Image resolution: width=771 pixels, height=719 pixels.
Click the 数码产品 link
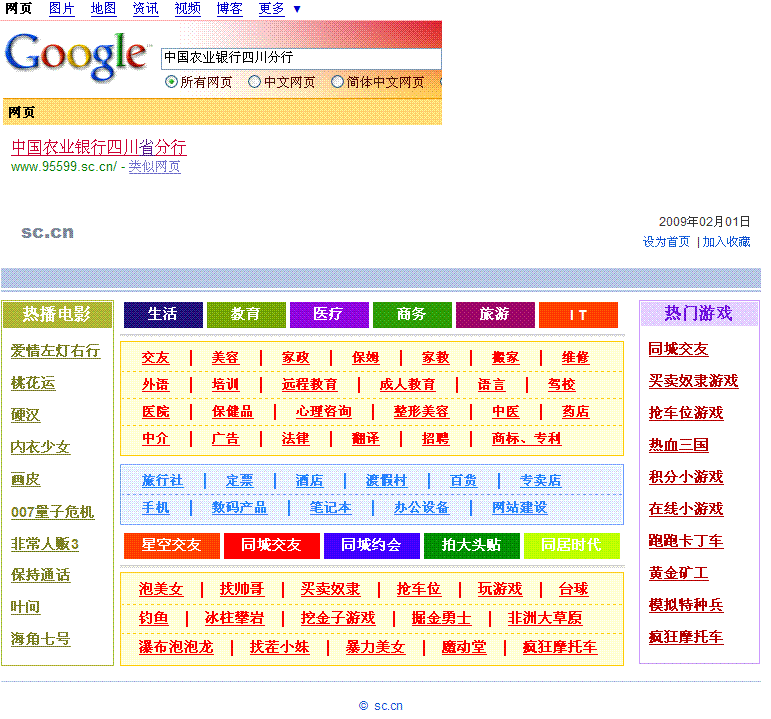point(239,508)
